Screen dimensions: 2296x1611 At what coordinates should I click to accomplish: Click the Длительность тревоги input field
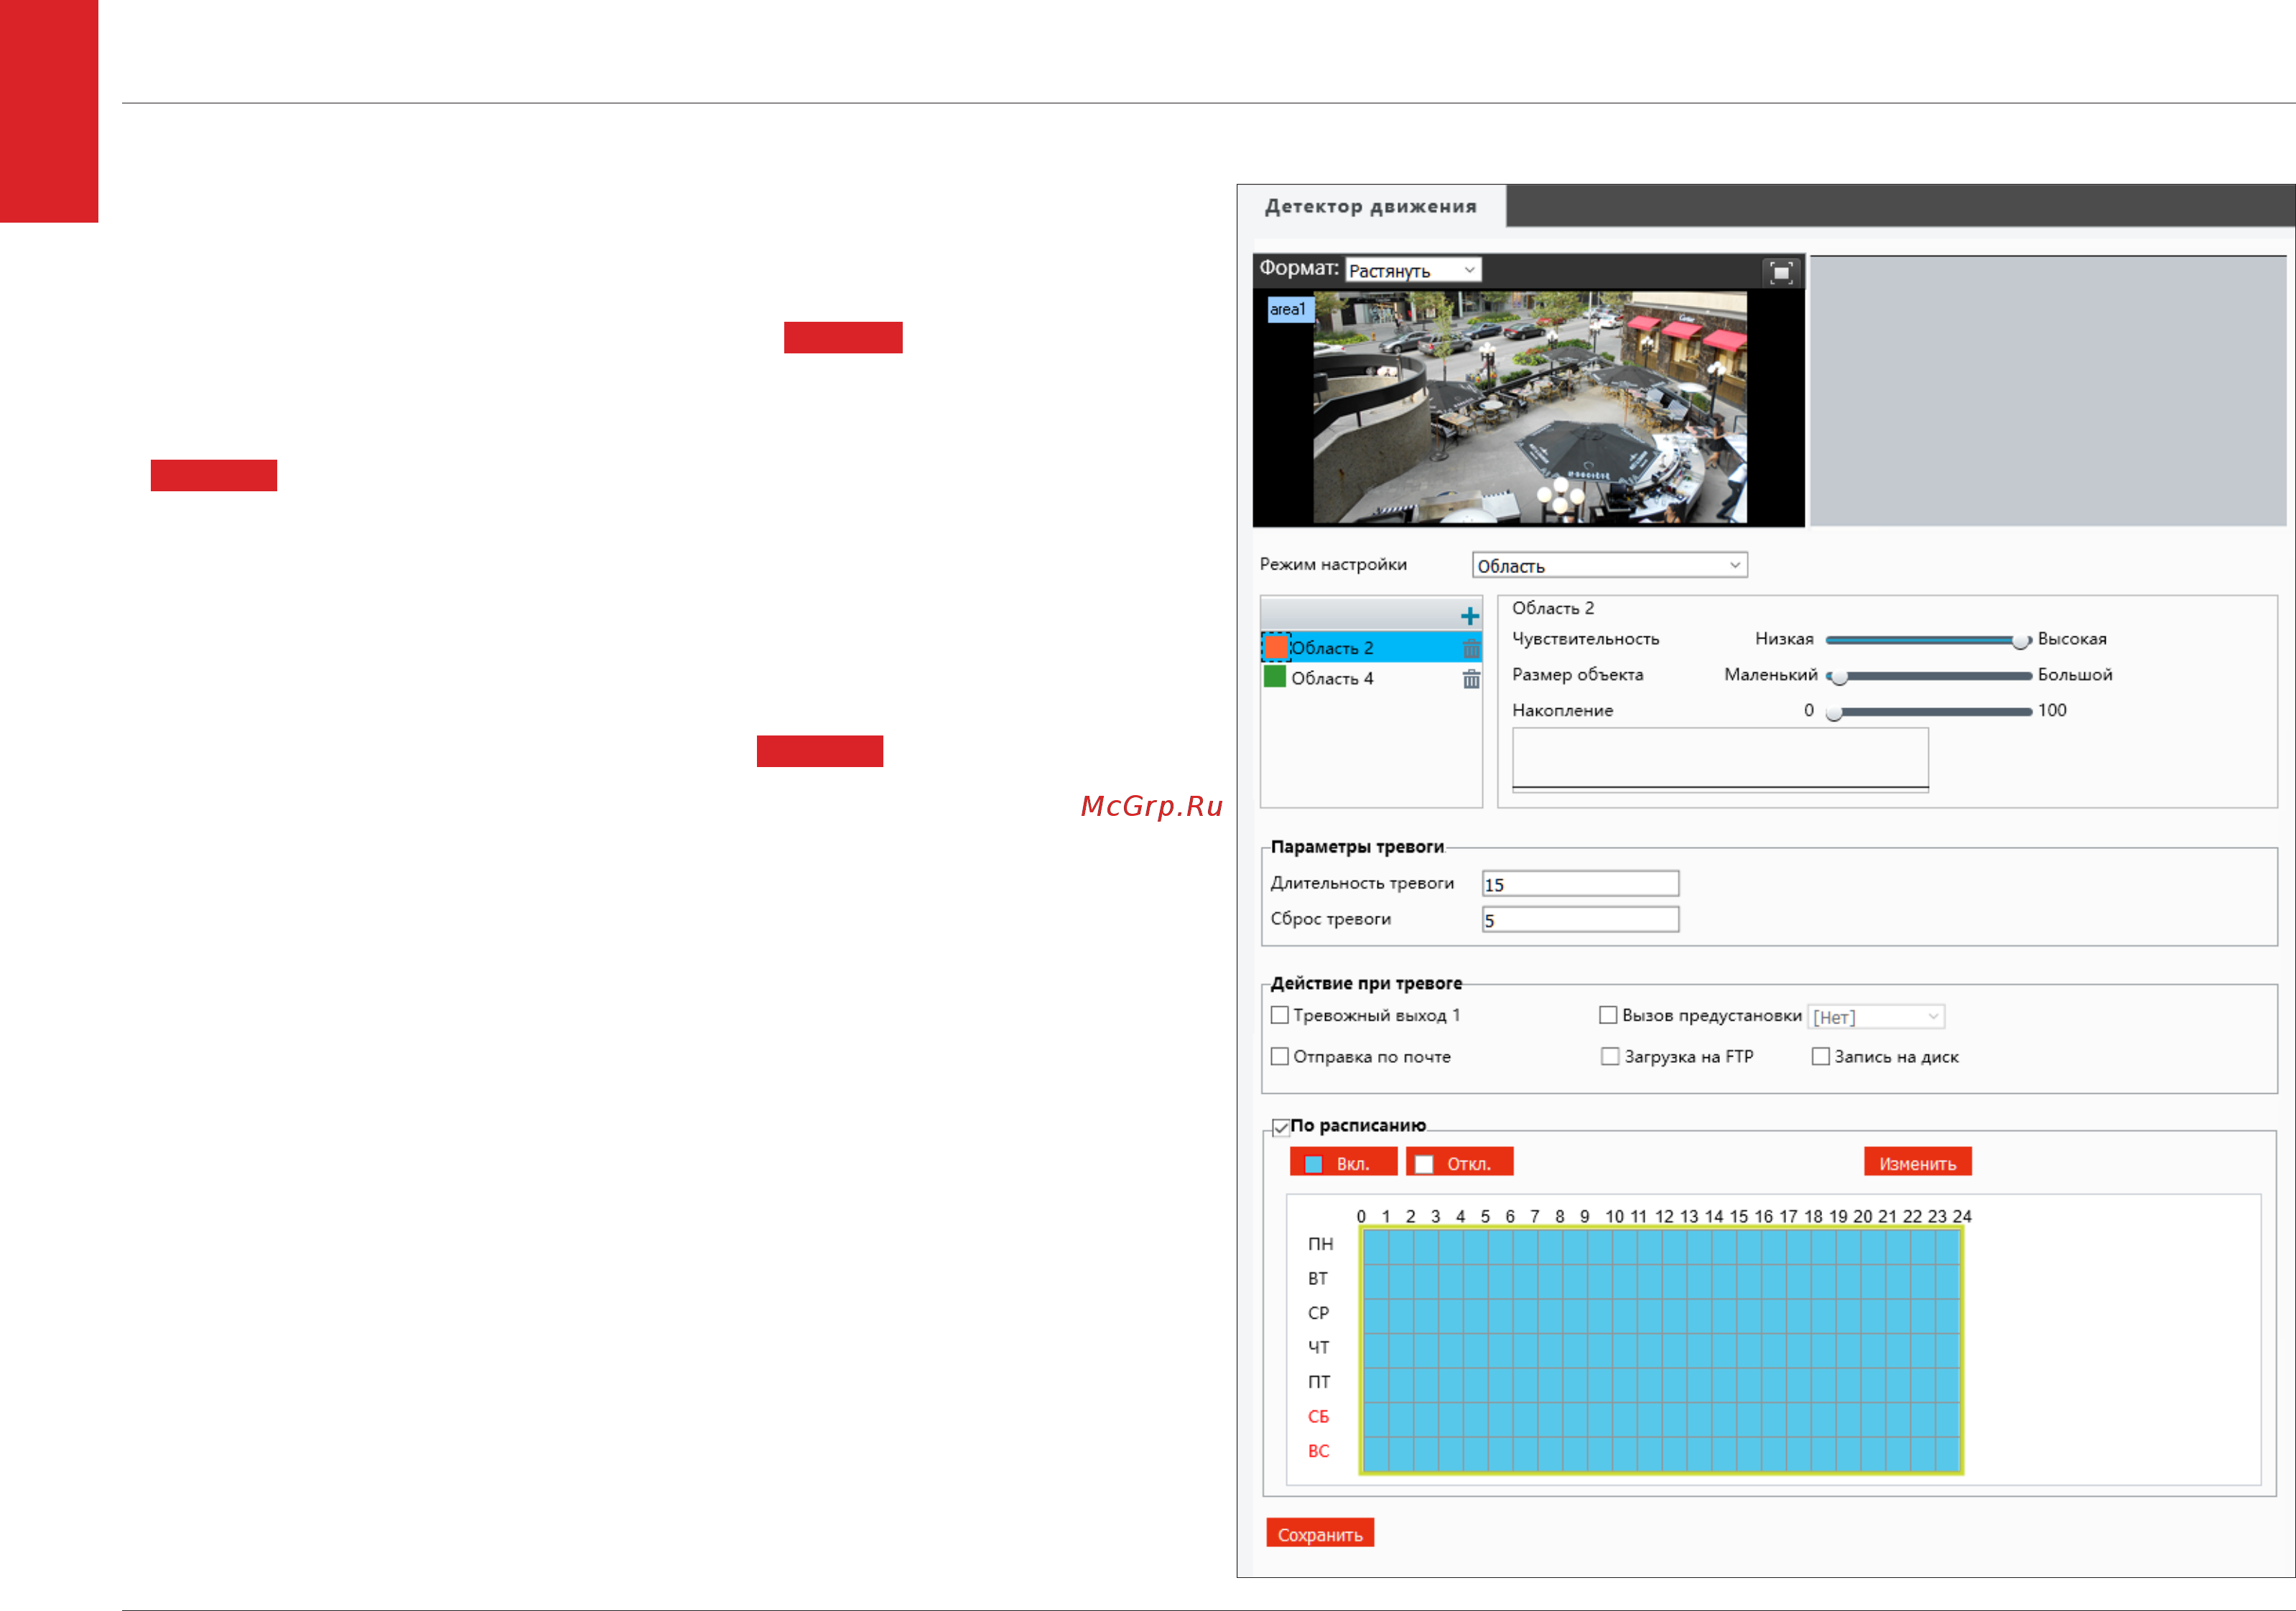1580,883
